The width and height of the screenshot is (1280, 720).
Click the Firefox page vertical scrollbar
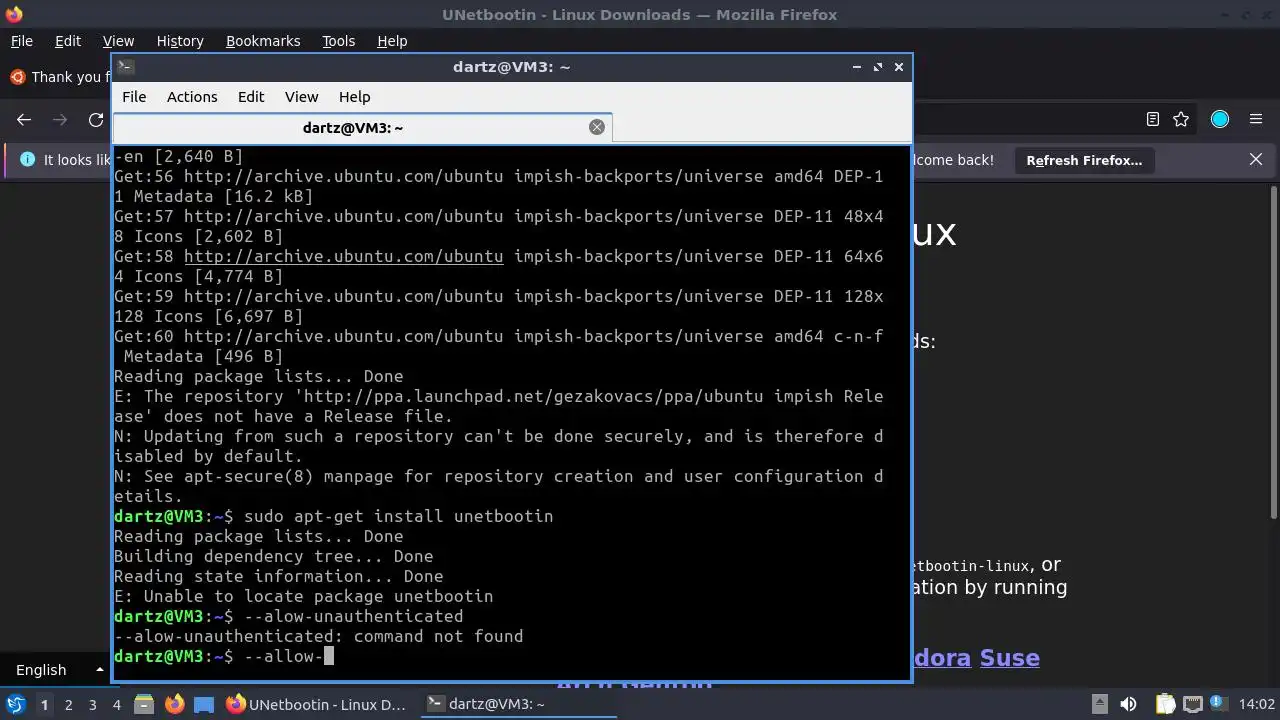pos(1273,350)
